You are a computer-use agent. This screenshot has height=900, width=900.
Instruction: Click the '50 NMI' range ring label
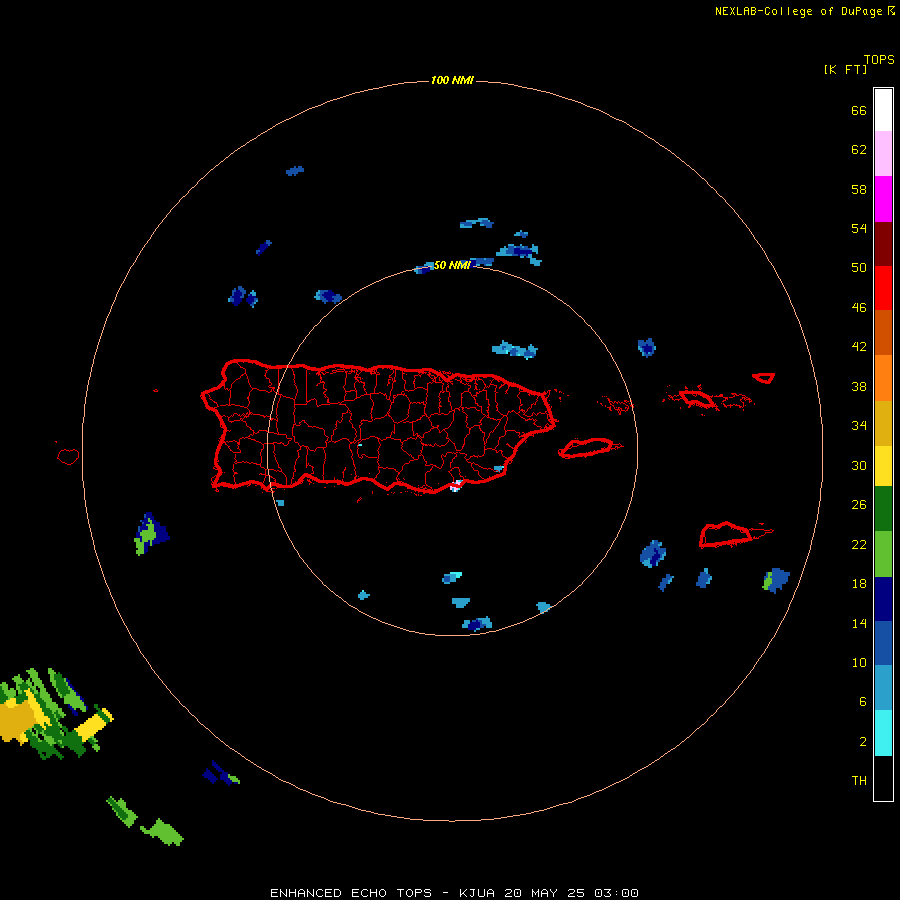click(452, 265)
